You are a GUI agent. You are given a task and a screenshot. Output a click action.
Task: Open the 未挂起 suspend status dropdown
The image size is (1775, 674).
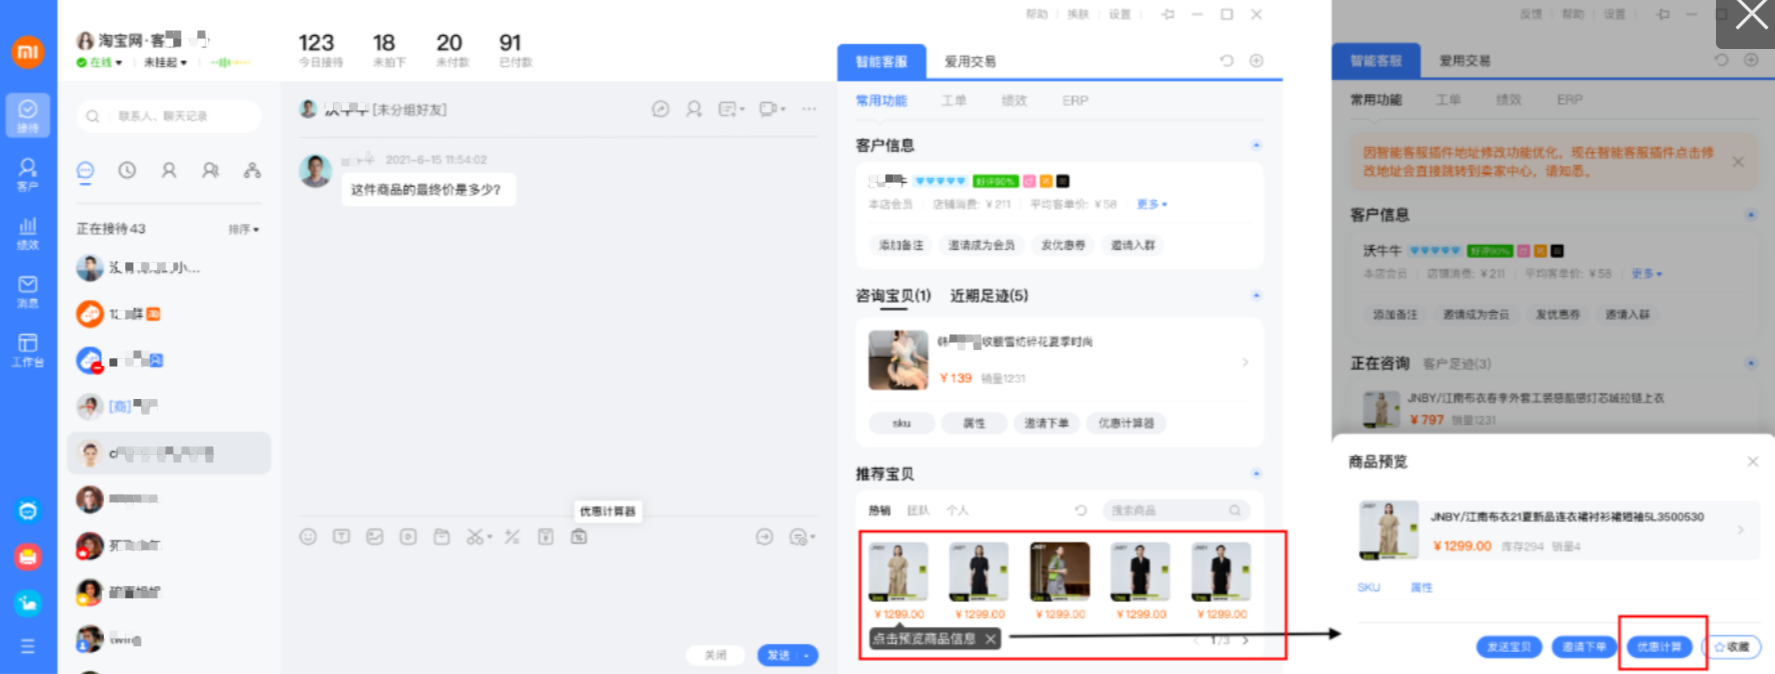coord(165,62)
